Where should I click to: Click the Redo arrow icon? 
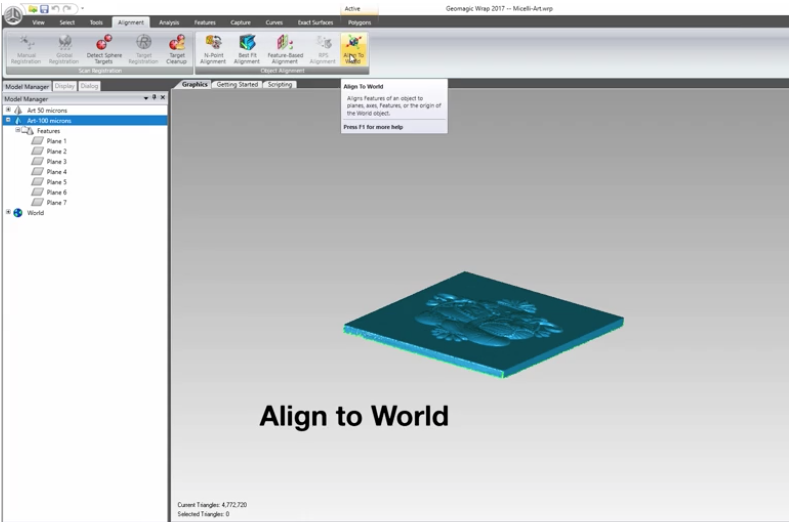pyautogui.click(x=67, y=9)
